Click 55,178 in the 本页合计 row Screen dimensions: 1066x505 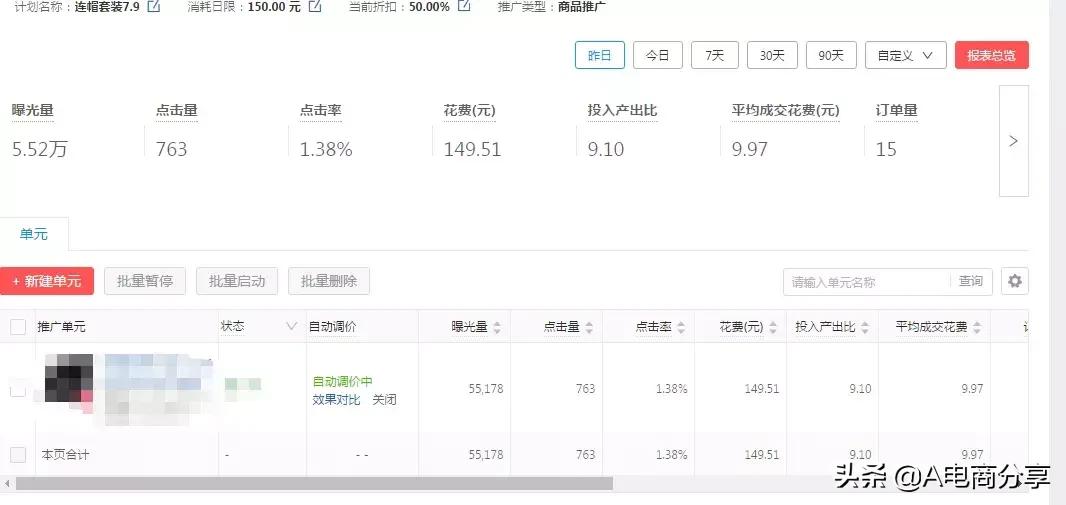pyautogui.click(x=486, y=455)
